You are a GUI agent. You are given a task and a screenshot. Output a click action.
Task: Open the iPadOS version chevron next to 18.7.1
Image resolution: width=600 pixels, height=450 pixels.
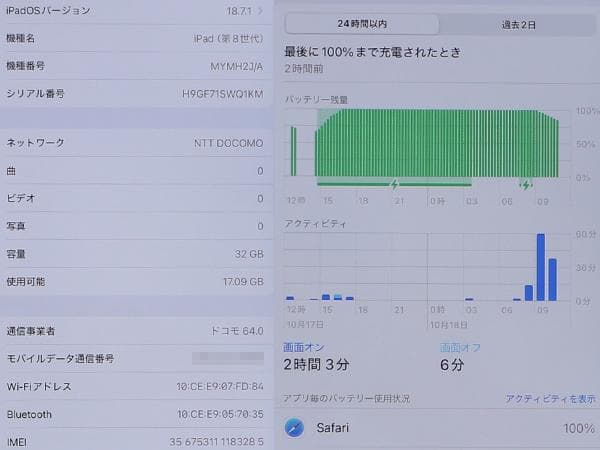261,11
